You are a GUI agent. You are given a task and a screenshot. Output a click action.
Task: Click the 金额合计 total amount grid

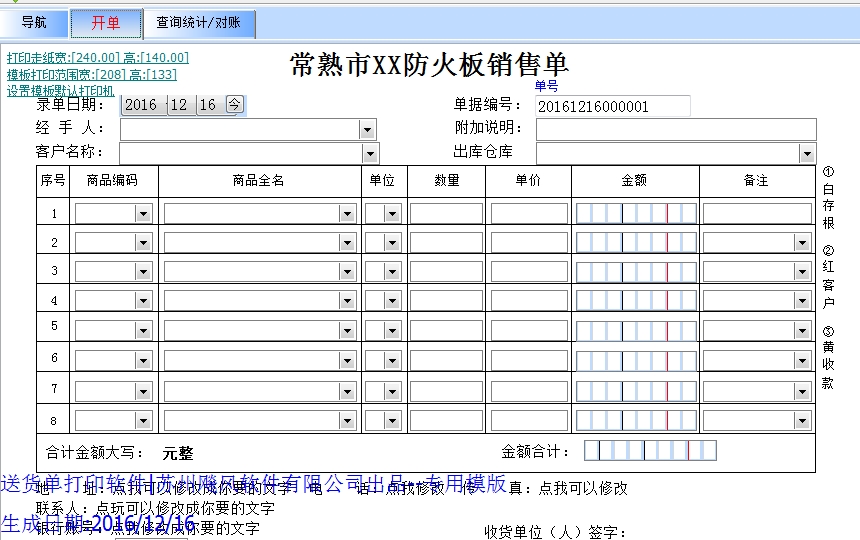coord(650,451)
